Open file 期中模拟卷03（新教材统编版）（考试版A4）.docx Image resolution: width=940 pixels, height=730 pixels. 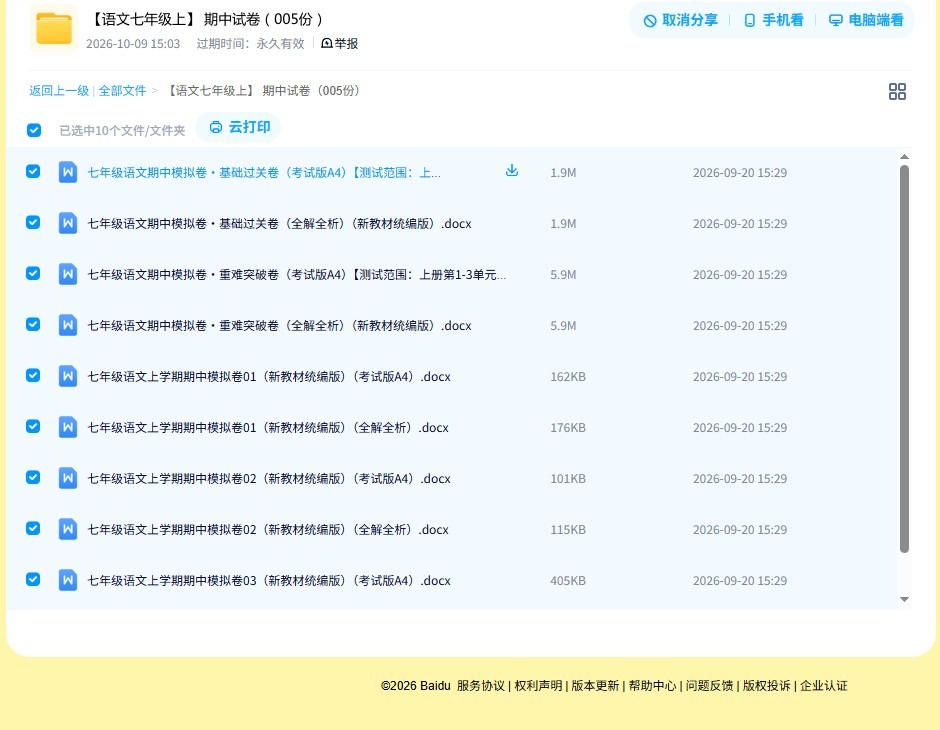pyautogui.click(x=269, y=580)
